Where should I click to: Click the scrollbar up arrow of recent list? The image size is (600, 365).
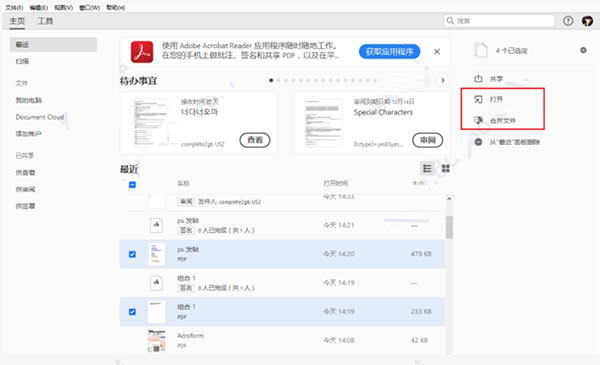pyautogui.click(x=449, y=199)
